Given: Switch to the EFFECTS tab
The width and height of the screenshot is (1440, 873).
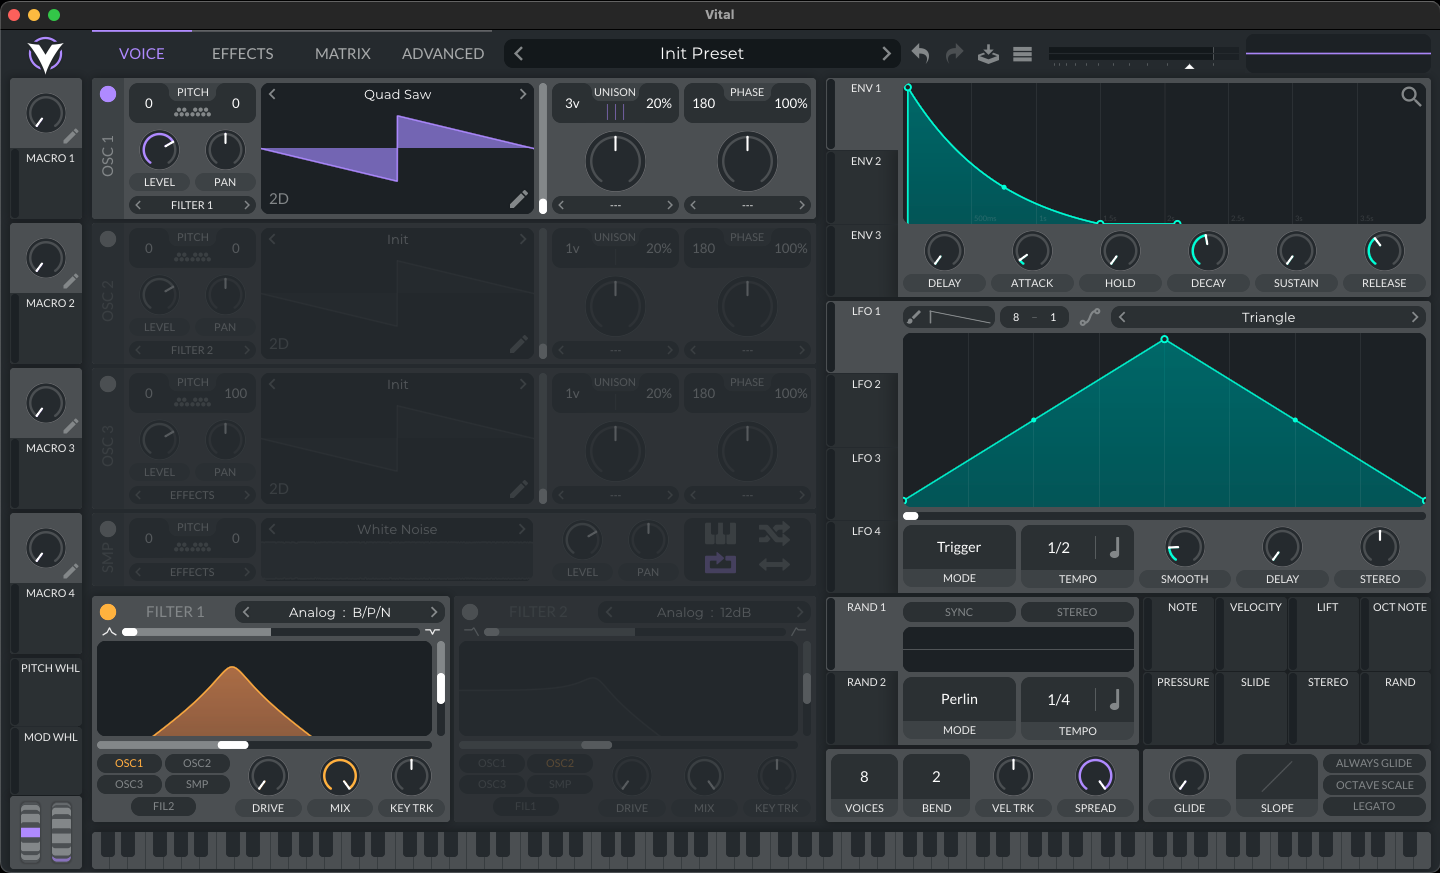Looking at the screenshot, I should click(x=242, y=54).
